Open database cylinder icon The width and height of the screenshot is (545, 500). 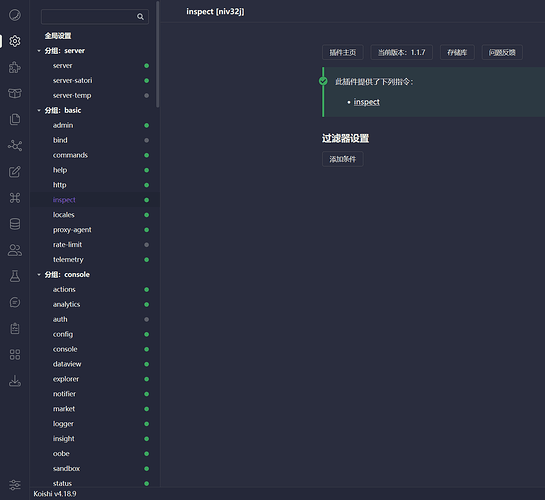tap(15, 224)
